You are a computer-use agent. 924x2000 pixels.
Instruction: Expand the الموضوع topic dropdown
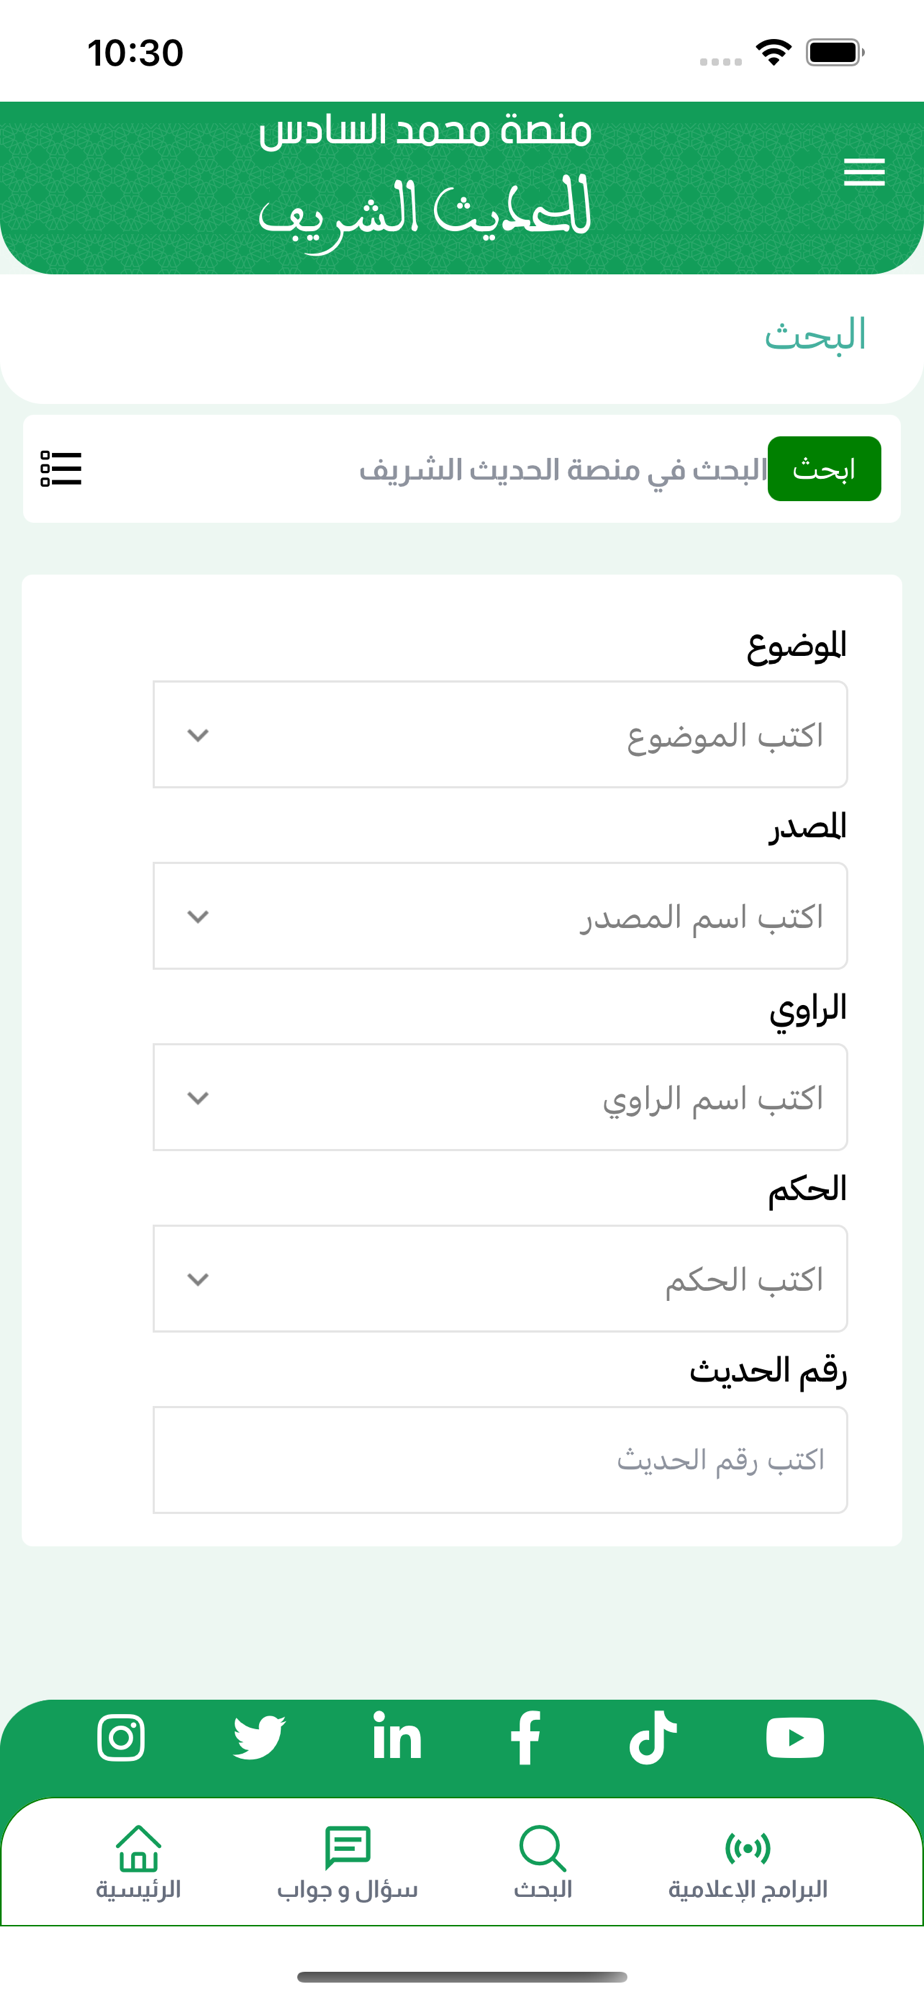point(500,735)
